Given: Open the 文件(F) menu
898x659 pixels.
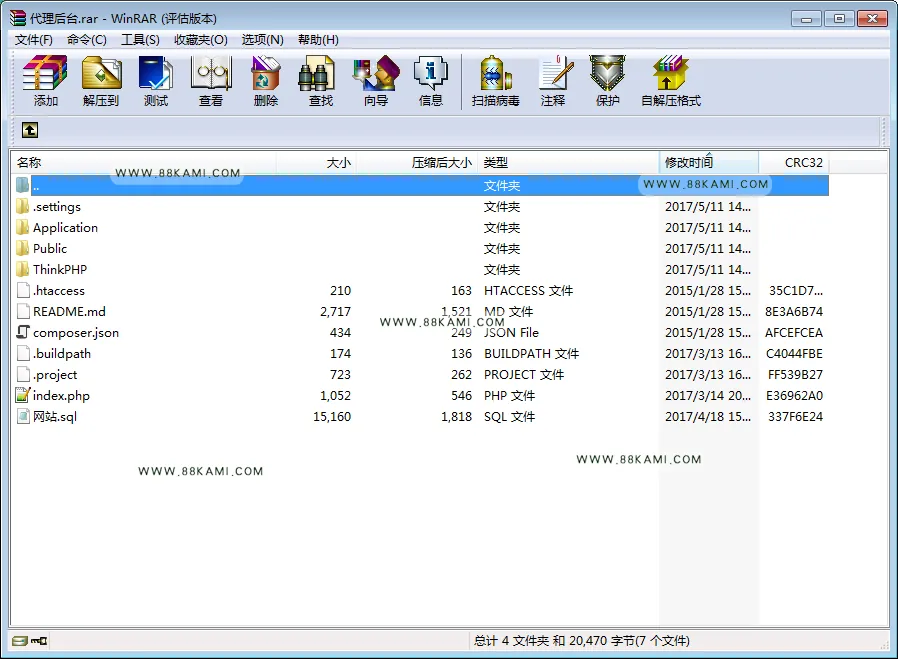Looking at the screenshot, I should [x=34, y=40].
